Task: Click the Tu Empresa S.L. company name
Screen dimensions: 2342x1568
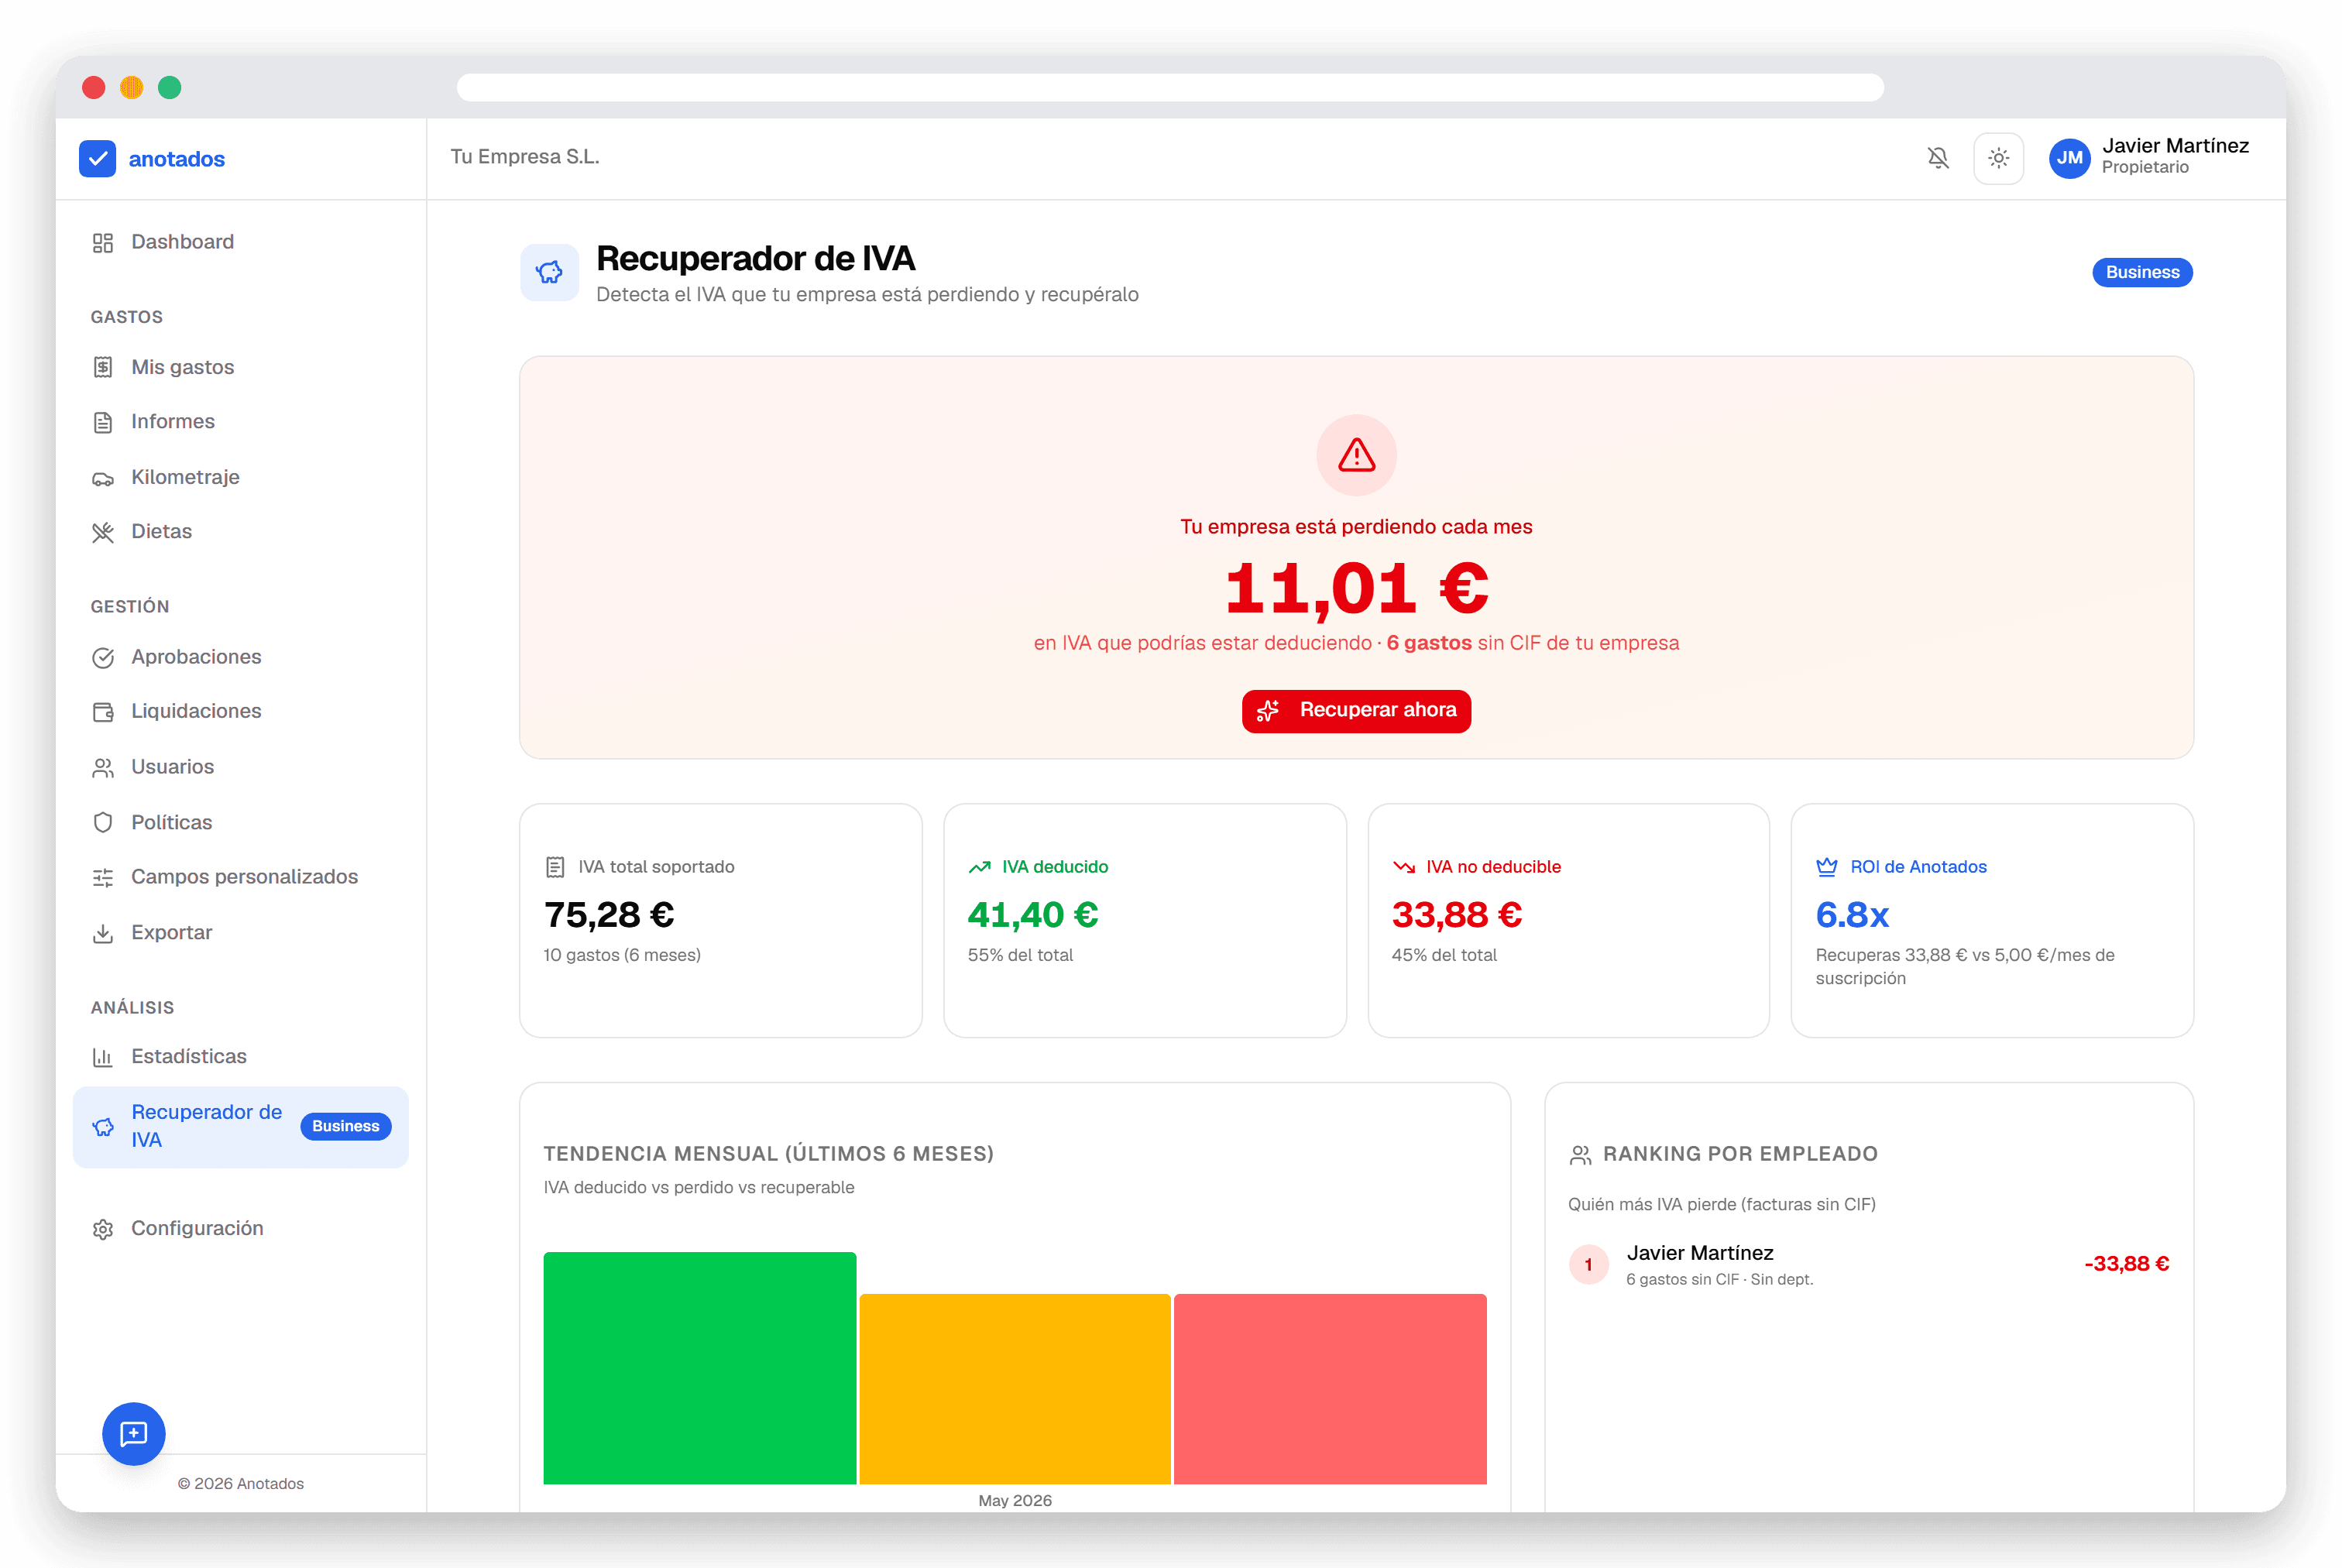Action: click(525, 157)
